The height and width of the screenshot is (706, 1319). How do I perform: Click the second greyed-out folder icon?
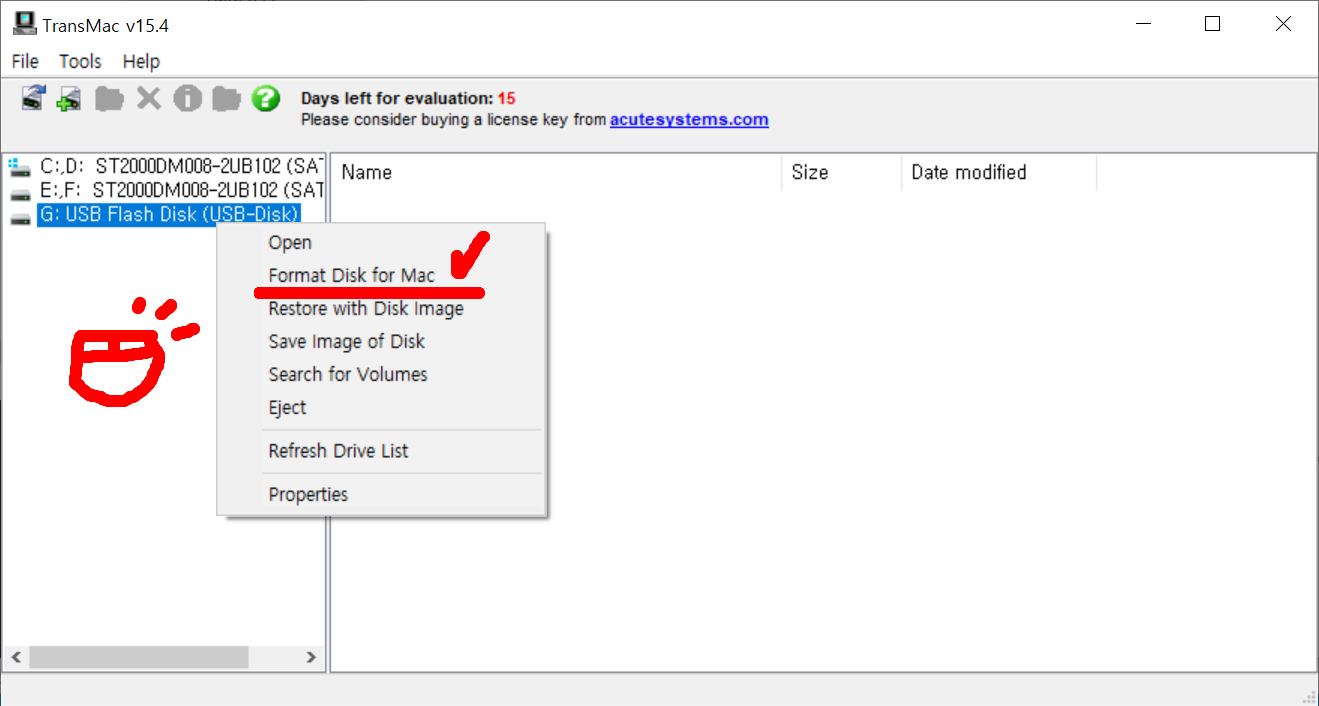tap(227, 98)
